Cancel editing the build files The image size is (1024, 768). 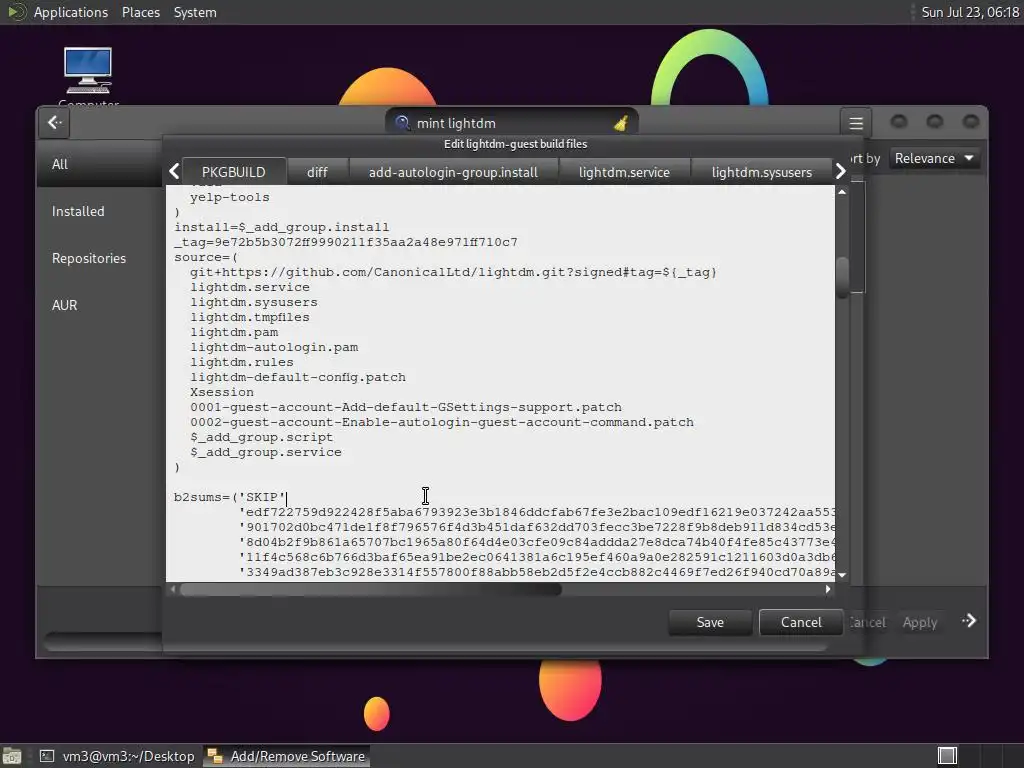point(801,622)
